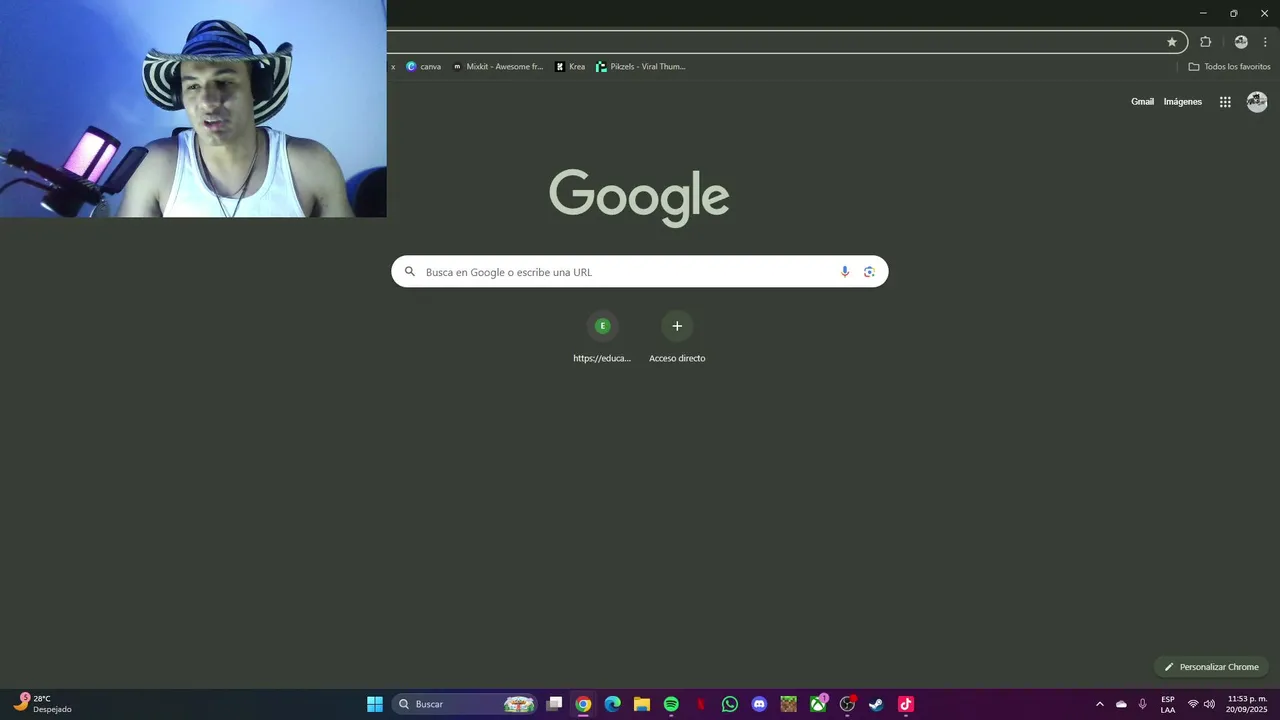Open the Mixkit bookmark
1280x720 pixels.
pos(497,67)
